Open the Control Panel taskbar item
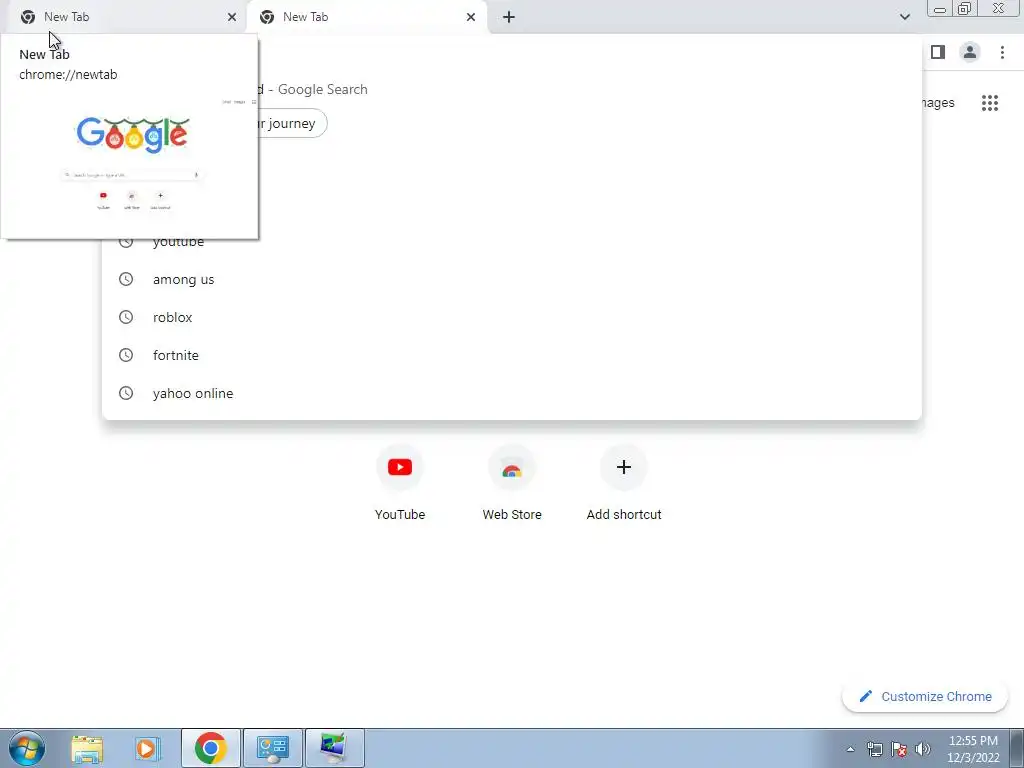The width and height of the screenshot is (1024, 768). [x=273, y=748]
